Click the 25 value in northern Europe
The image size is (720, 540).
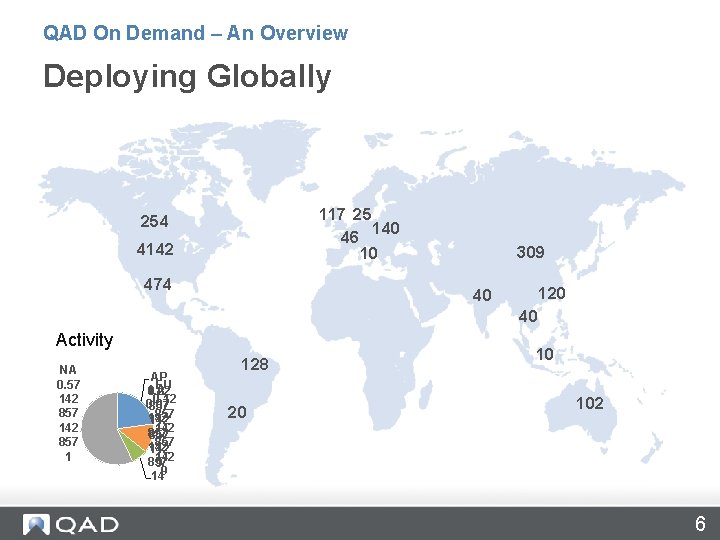coord(362,214)
